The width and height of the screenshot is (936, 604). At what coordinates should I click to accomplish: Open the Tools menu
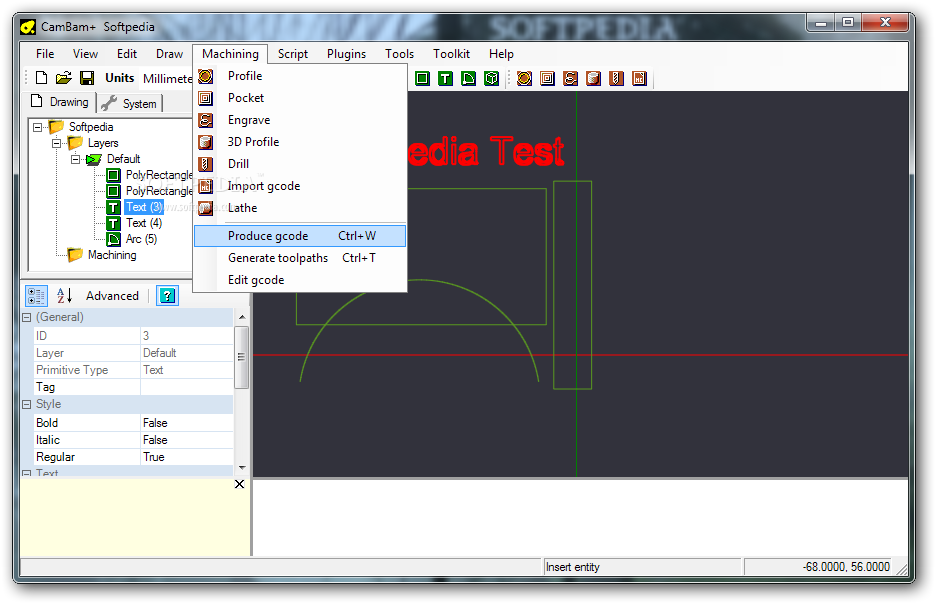coord(399,54)
